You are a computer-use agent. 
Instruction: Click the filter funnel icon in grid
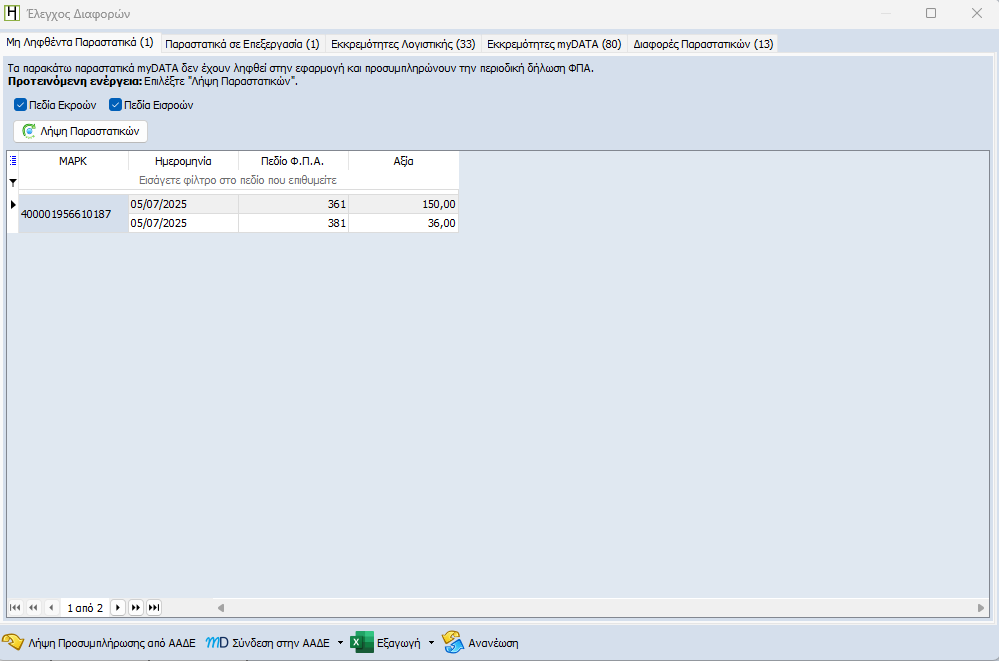pyautogui.click(x=12, y=181)
